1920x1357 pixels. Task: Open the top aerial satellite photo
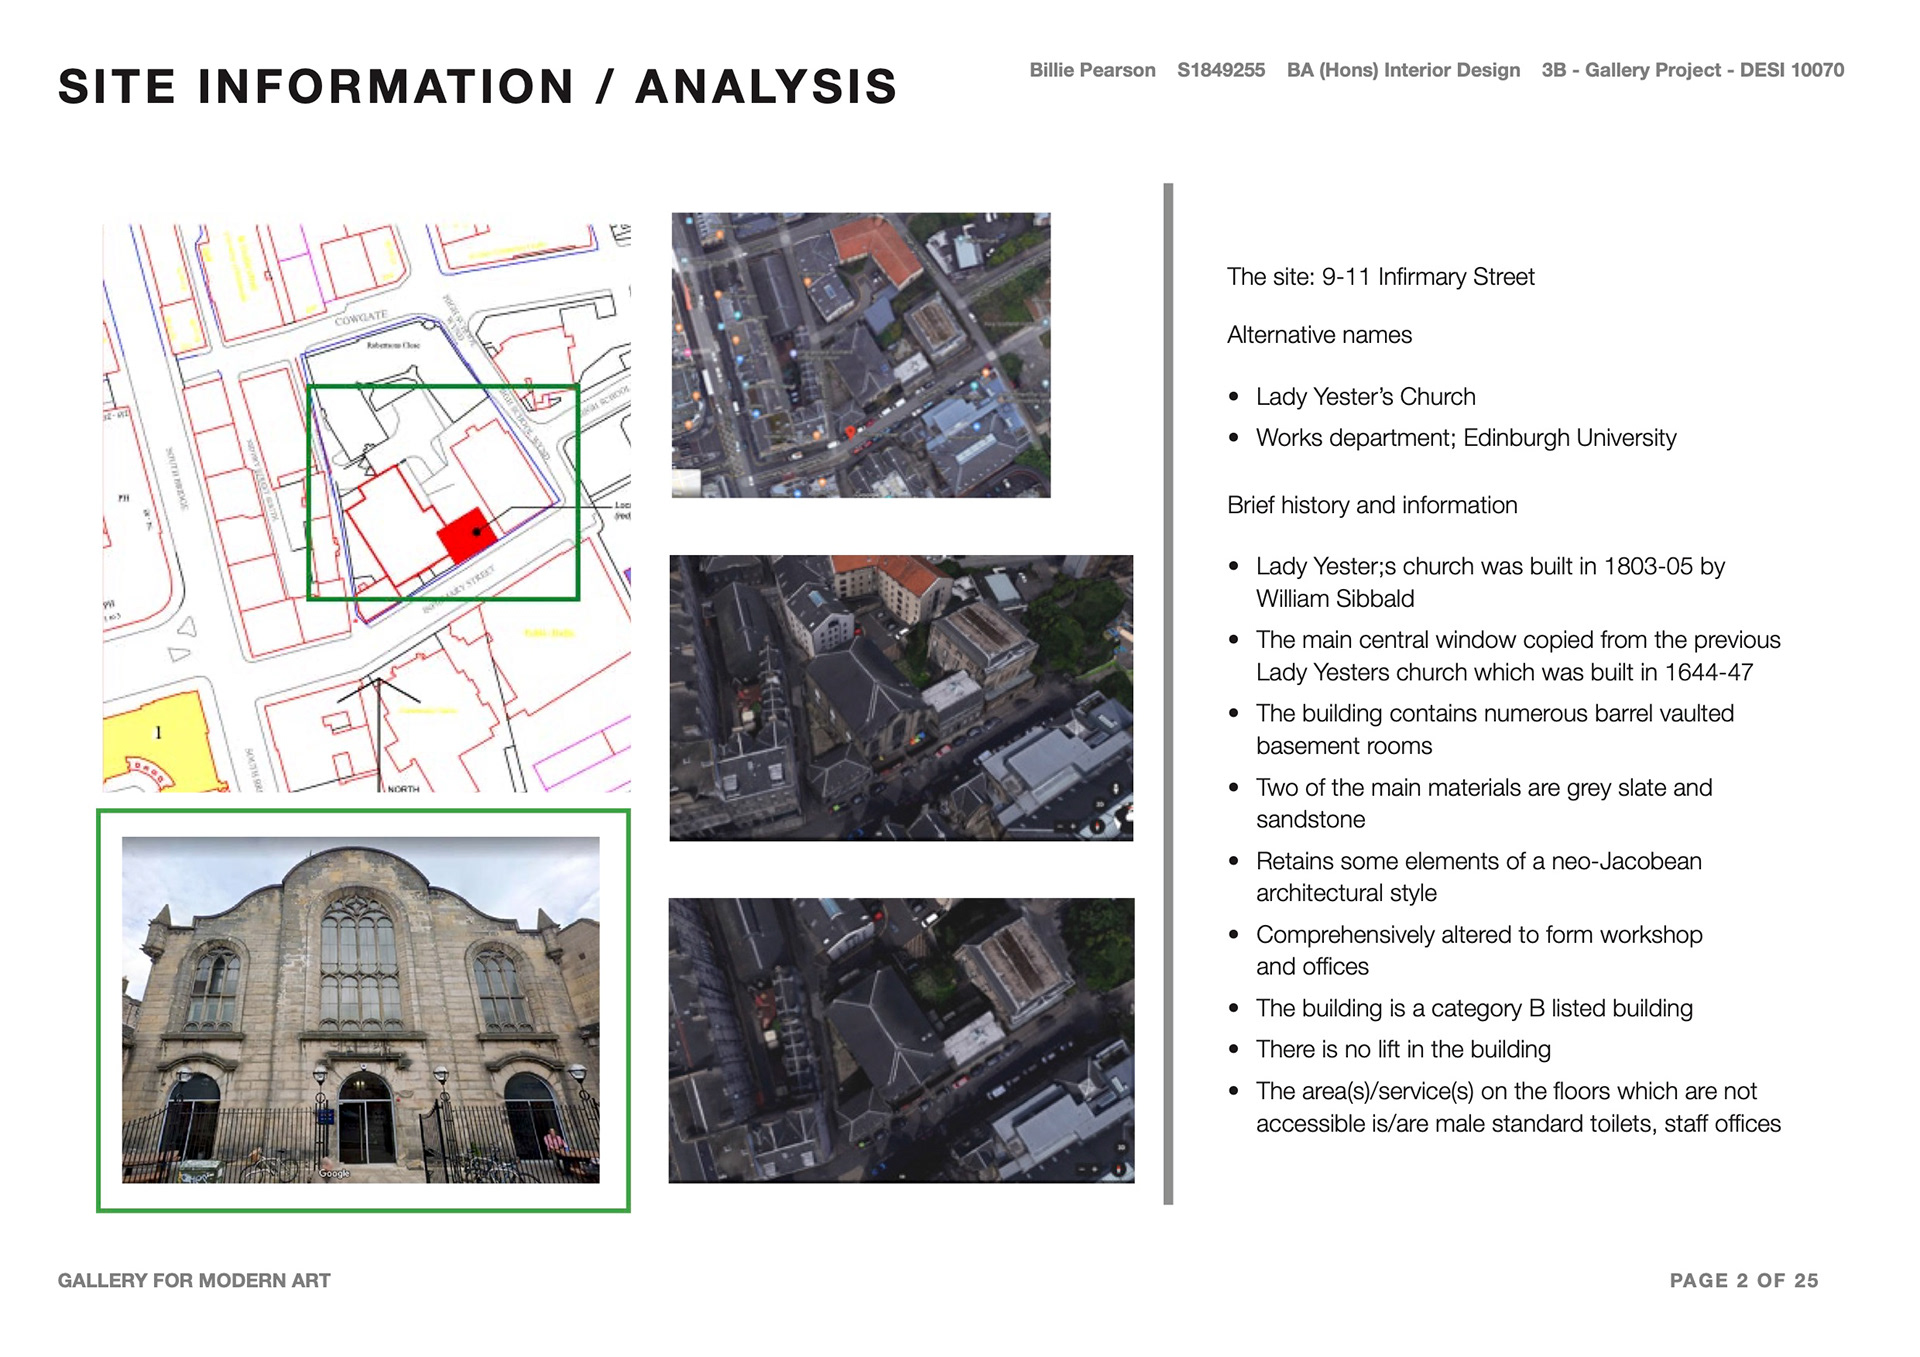[x=861, y=355]
